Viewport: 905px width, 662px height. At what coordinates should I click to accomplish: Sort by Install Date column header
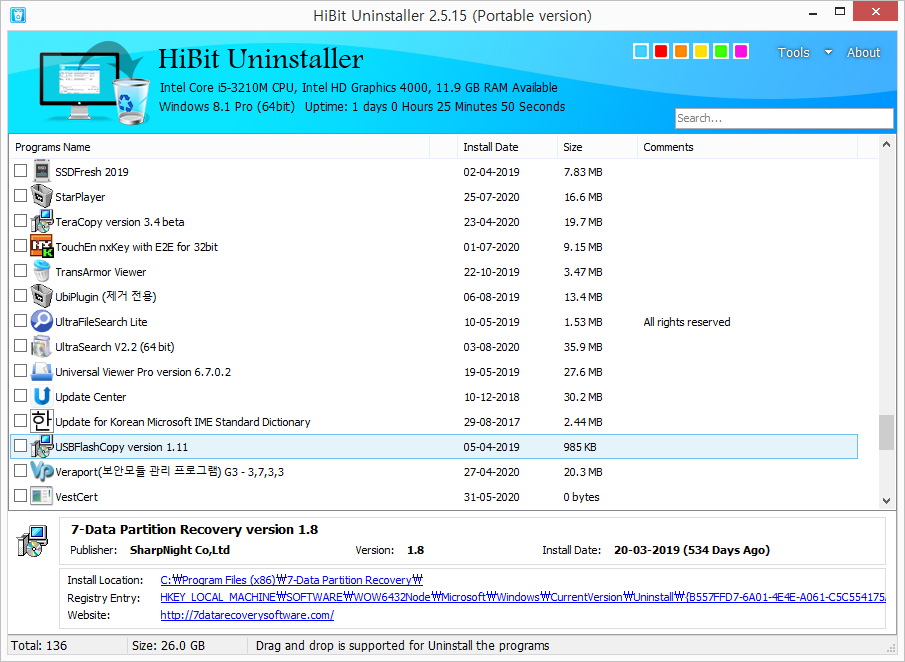click(x=507, y=147)
